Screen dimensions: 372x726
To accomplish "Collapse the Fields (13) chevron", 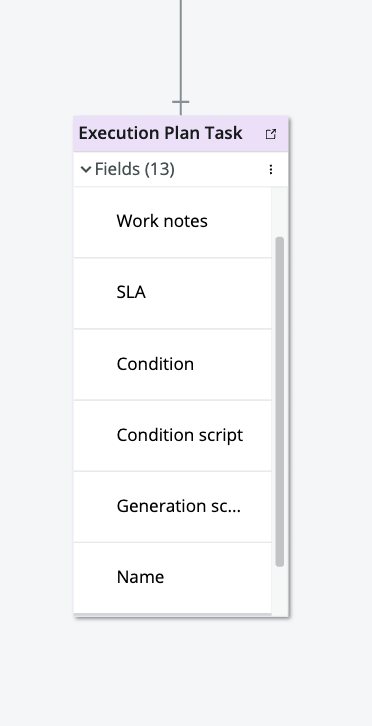I will 86,169.
